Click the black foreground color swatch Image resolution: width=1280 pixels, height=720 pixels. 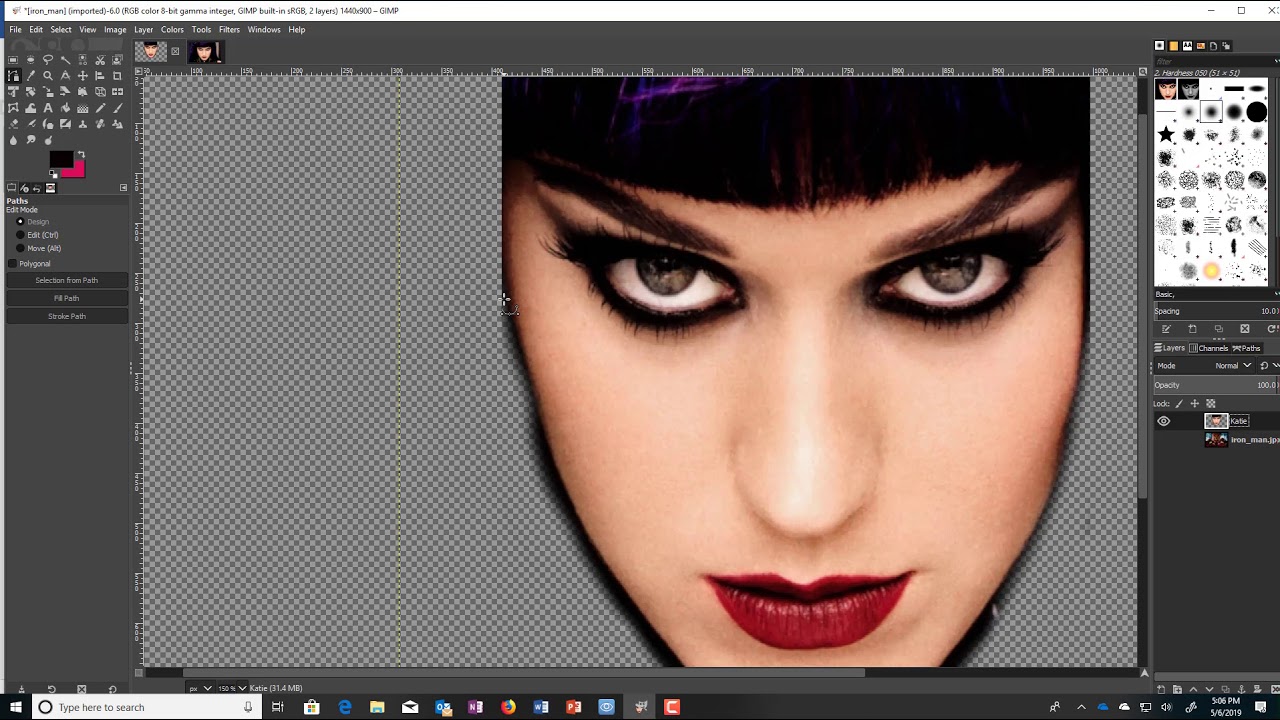point(61,159)
